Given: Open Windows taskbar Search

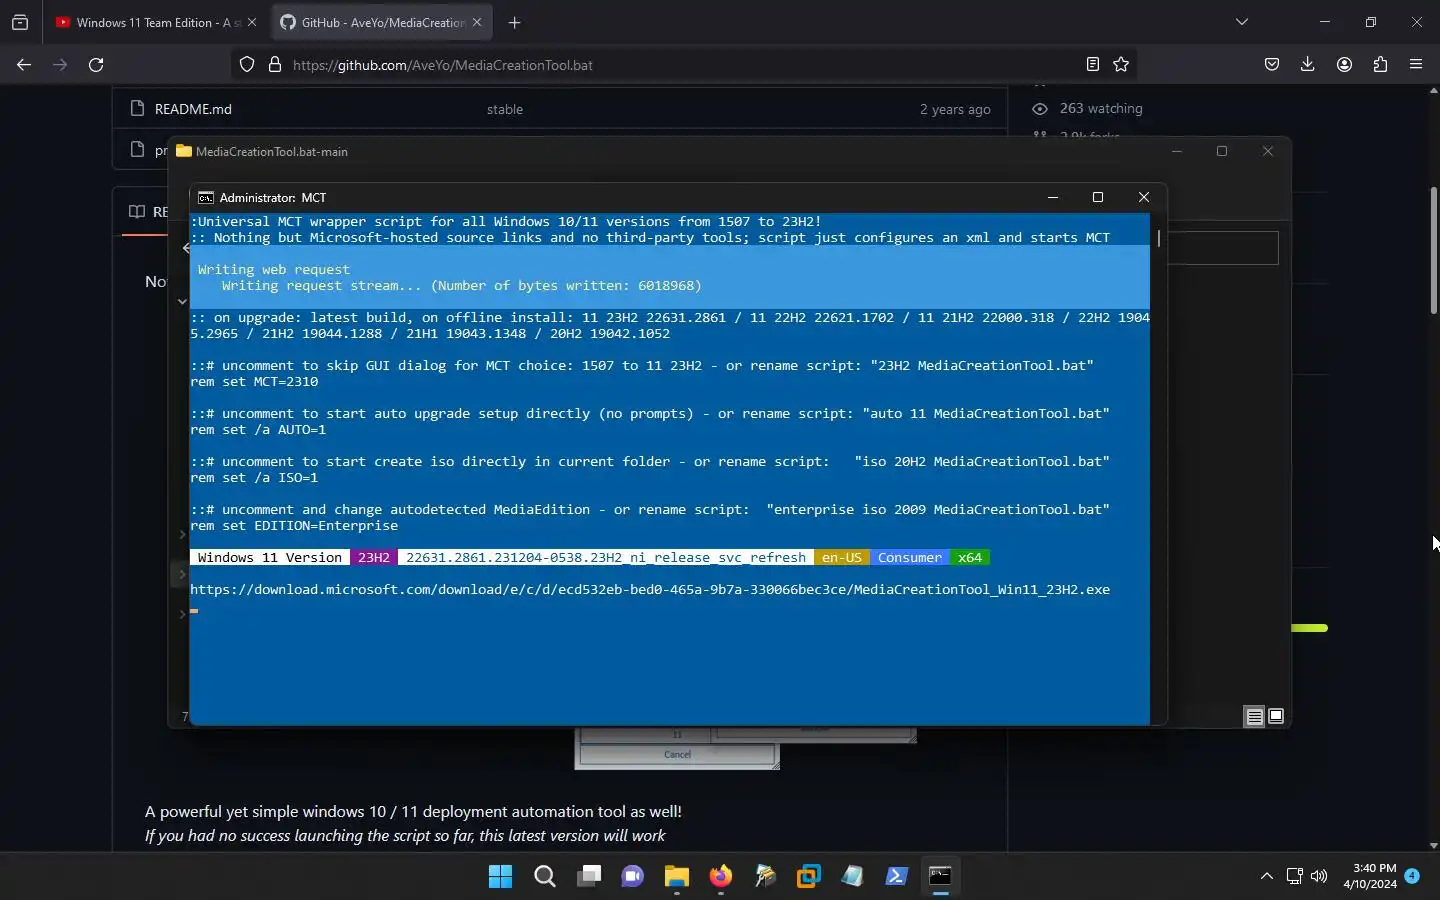Looking at the screenshot, I should tap(544, 876).
